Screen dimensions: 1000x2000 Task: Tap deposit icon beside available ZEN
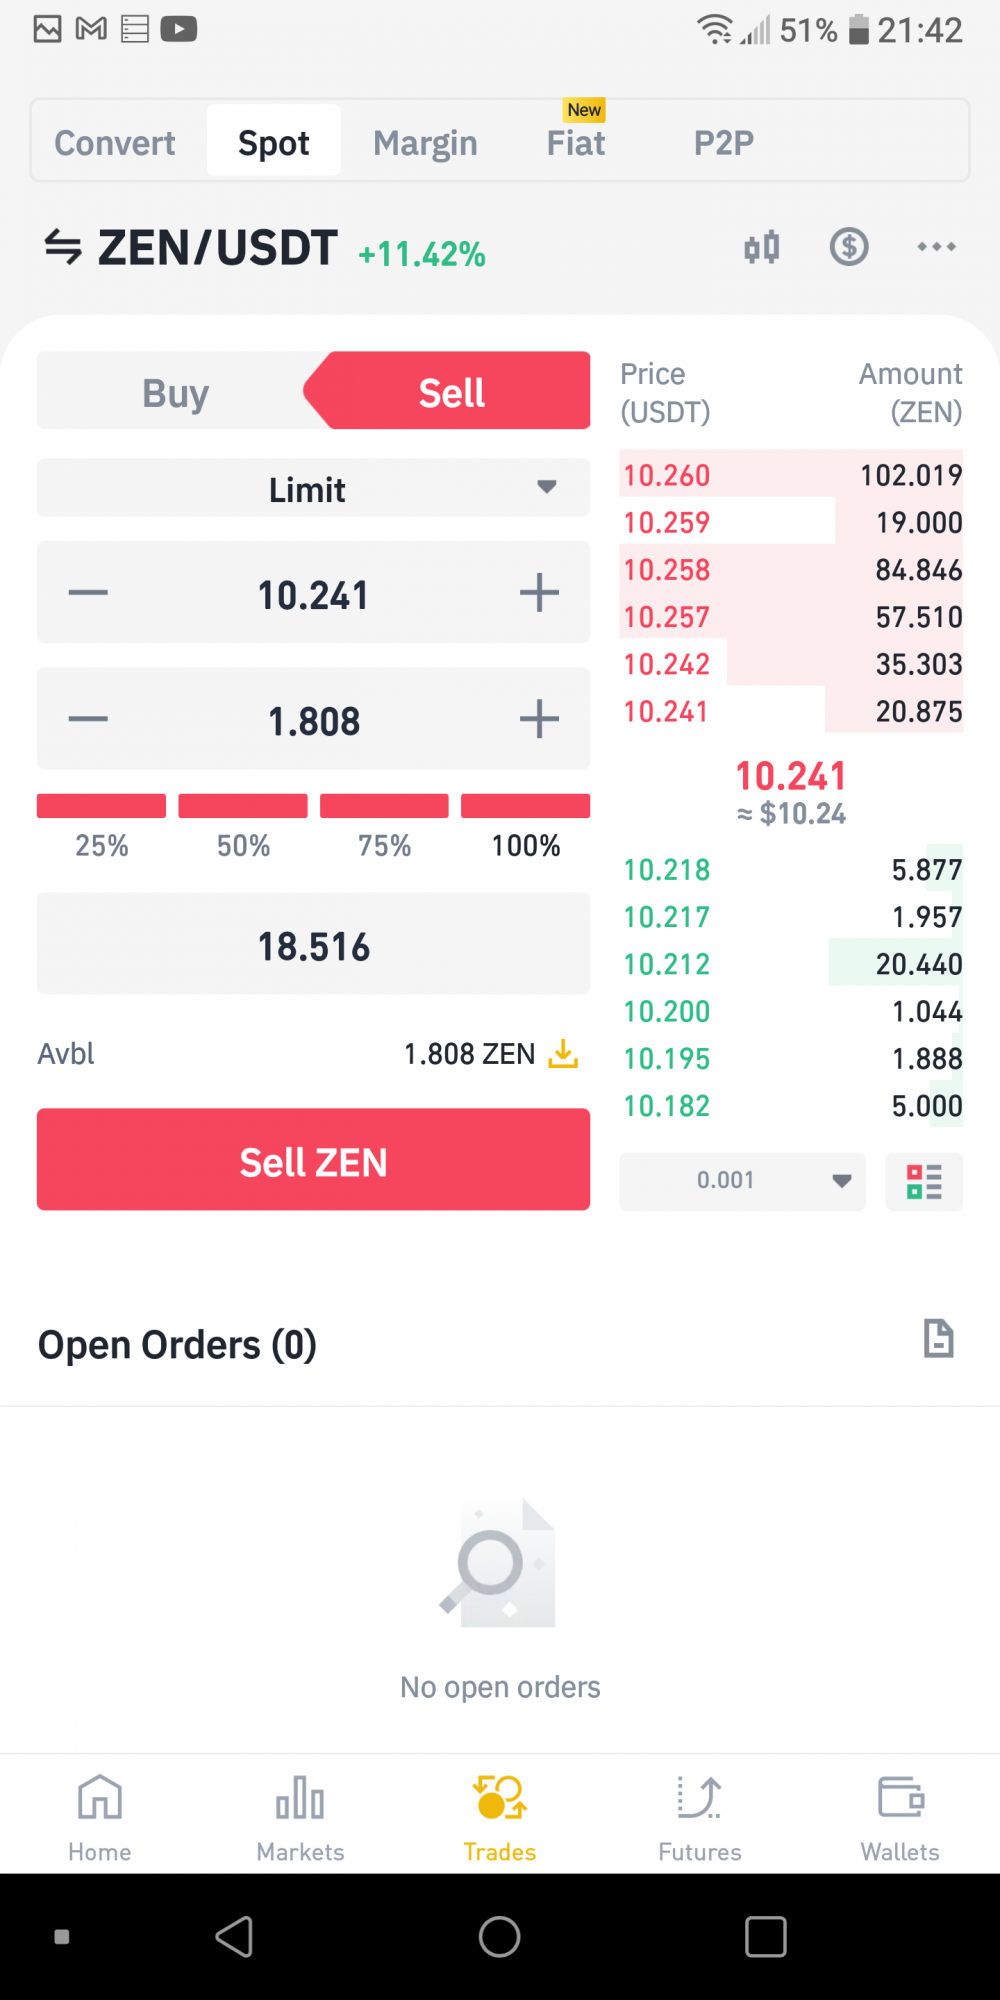click(x=564, y=1053)
